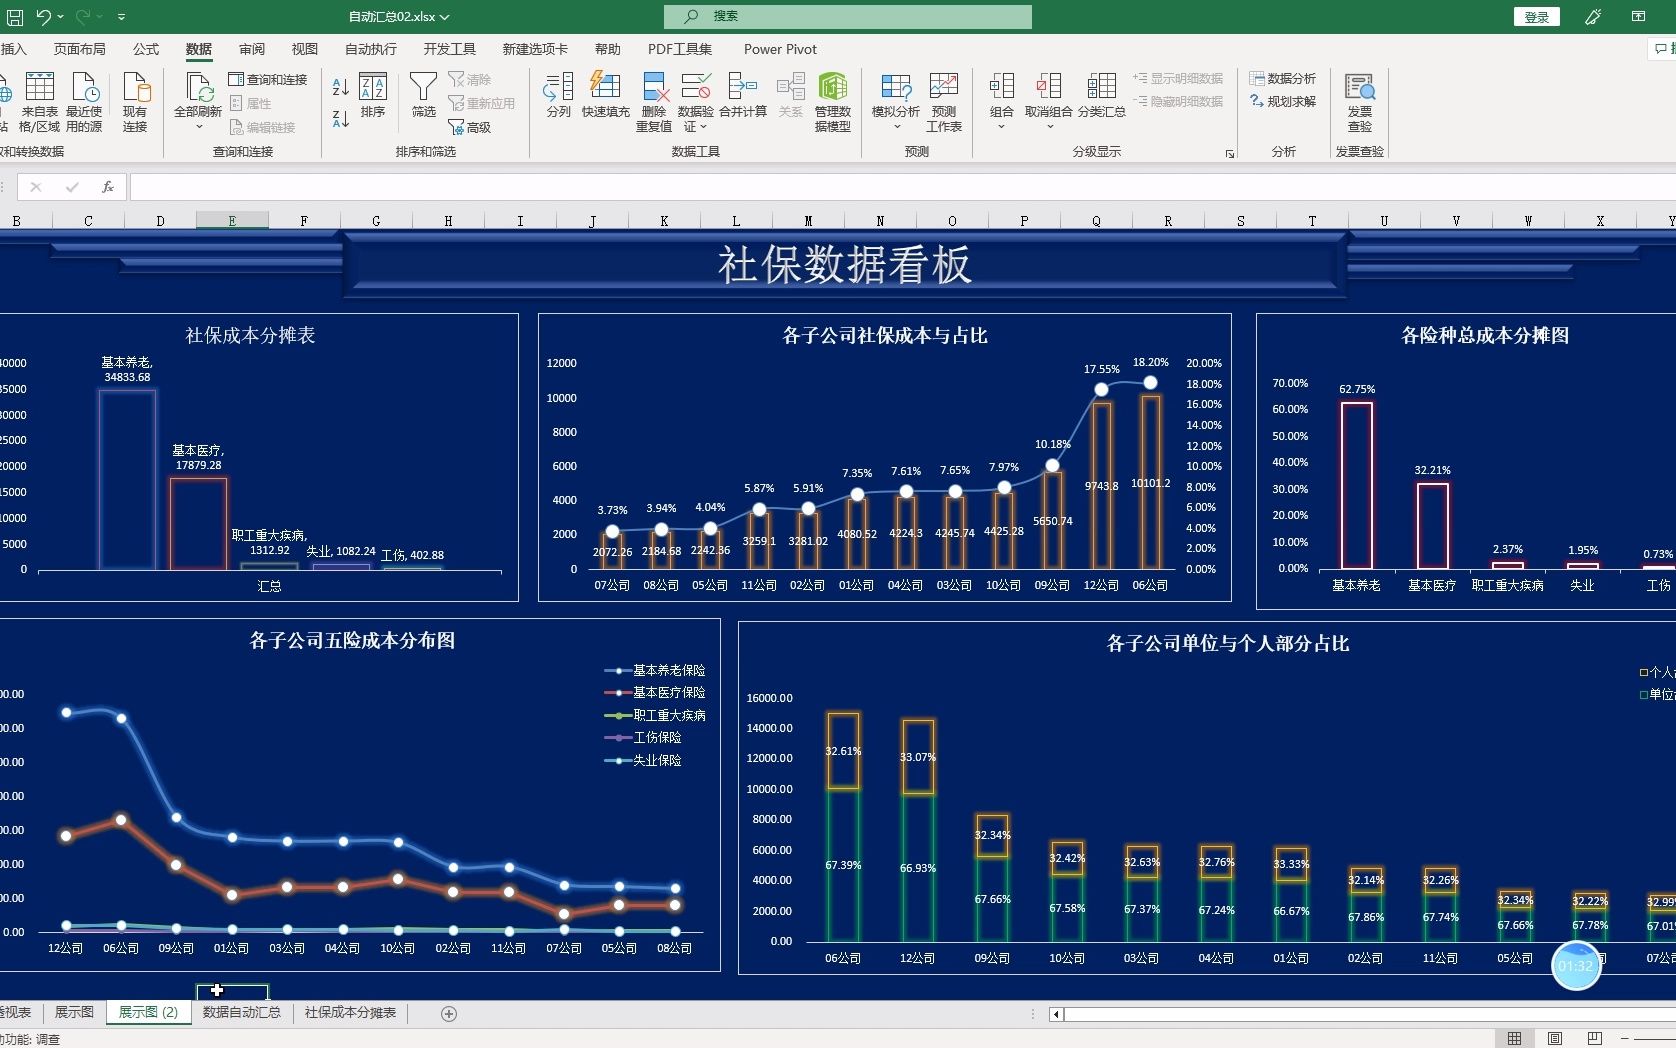This screenshot has height=1048, width=1676.
Task: Open the 开发工具 ribbon tab
Action: (x=449, y=49)
